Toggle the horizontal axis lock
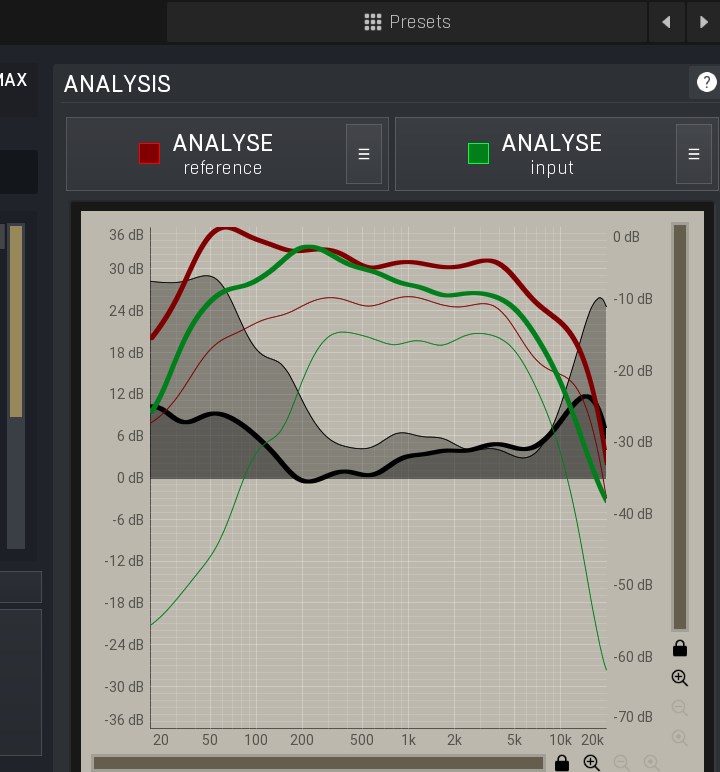This screenshot has width=720, height=772. (x=562, y=764)
